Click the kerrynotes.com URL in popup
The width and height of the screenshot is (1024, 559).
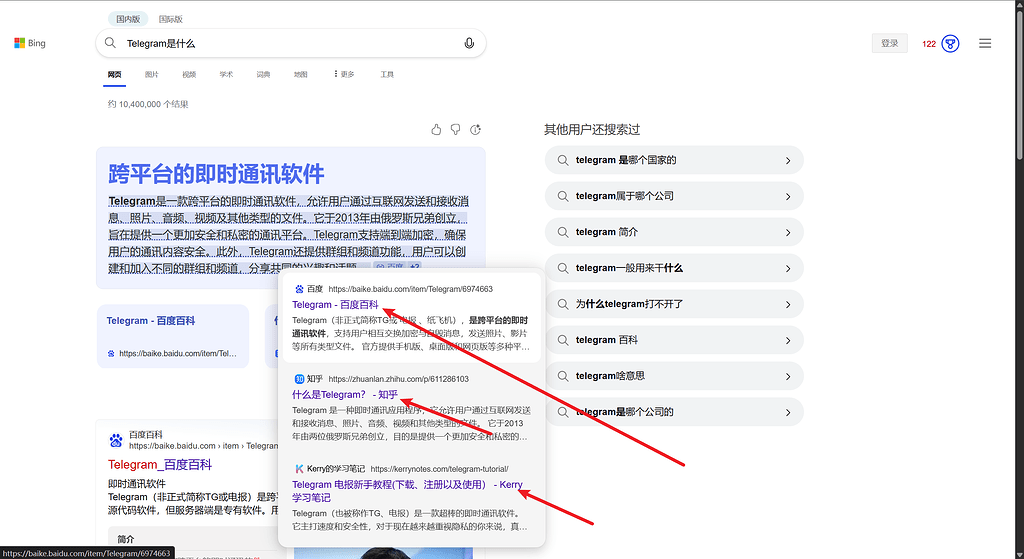click(439, 469)
